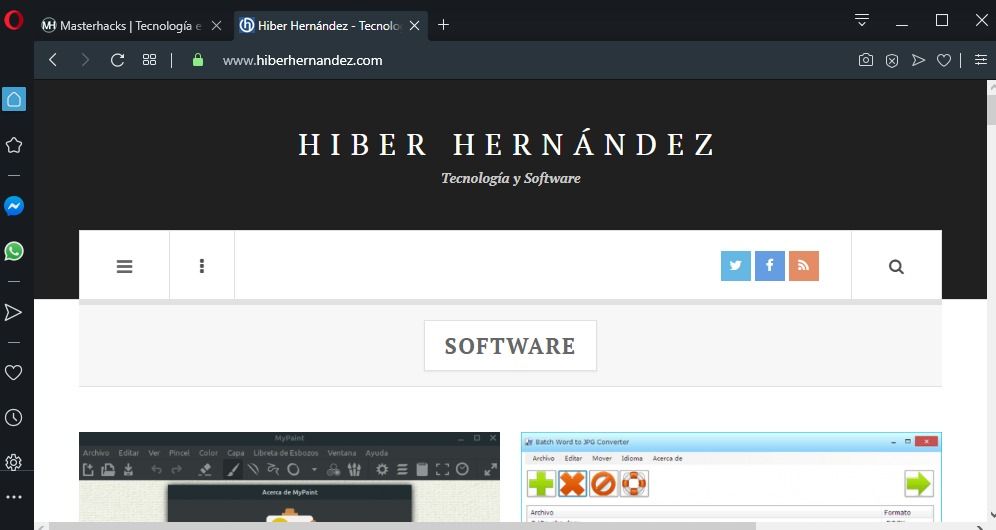Go forward to next page
Viewport: 996px width, 530px height.
coord(85,60)
